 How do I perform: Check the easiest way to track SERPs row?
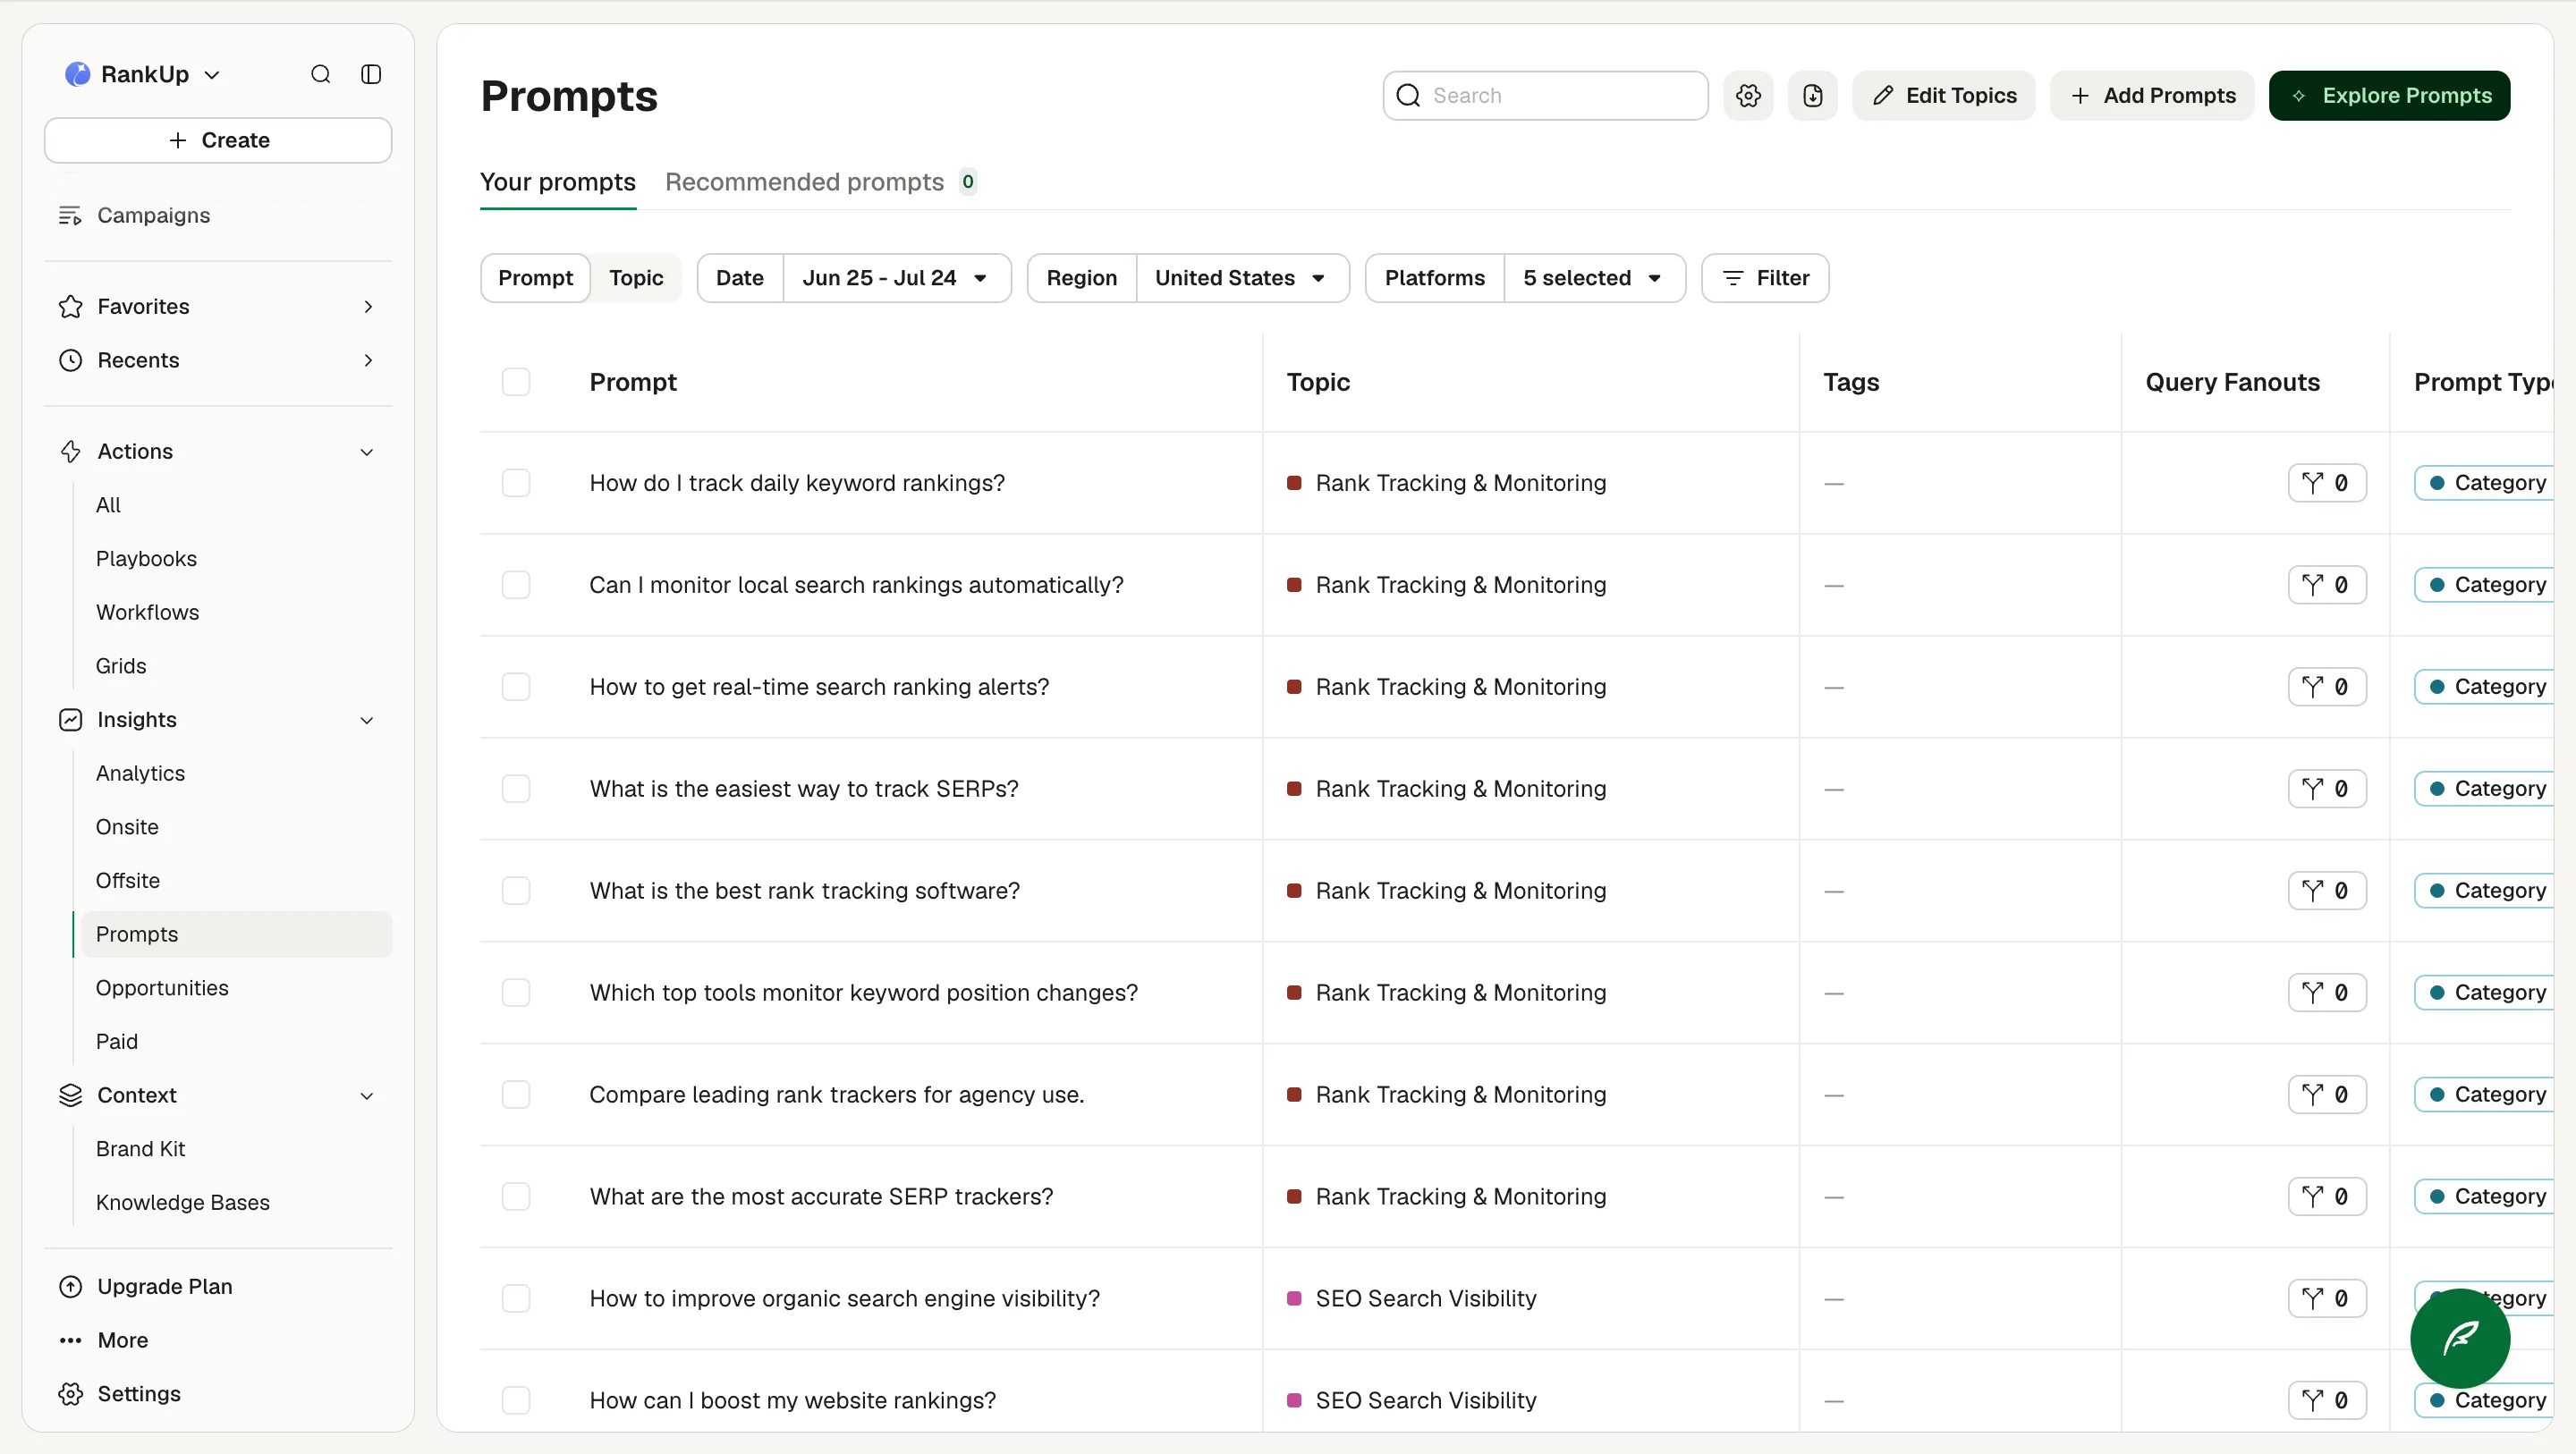(515, 788)
